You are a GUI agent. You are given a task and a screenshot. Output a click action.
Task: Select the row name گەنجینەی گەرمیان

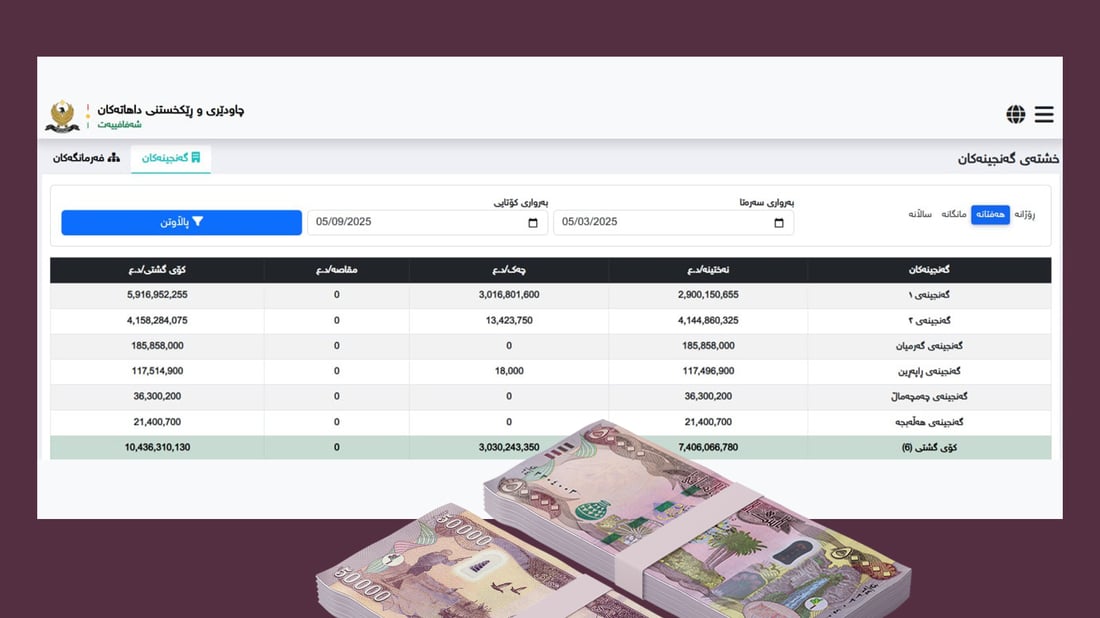click(929, 346)
